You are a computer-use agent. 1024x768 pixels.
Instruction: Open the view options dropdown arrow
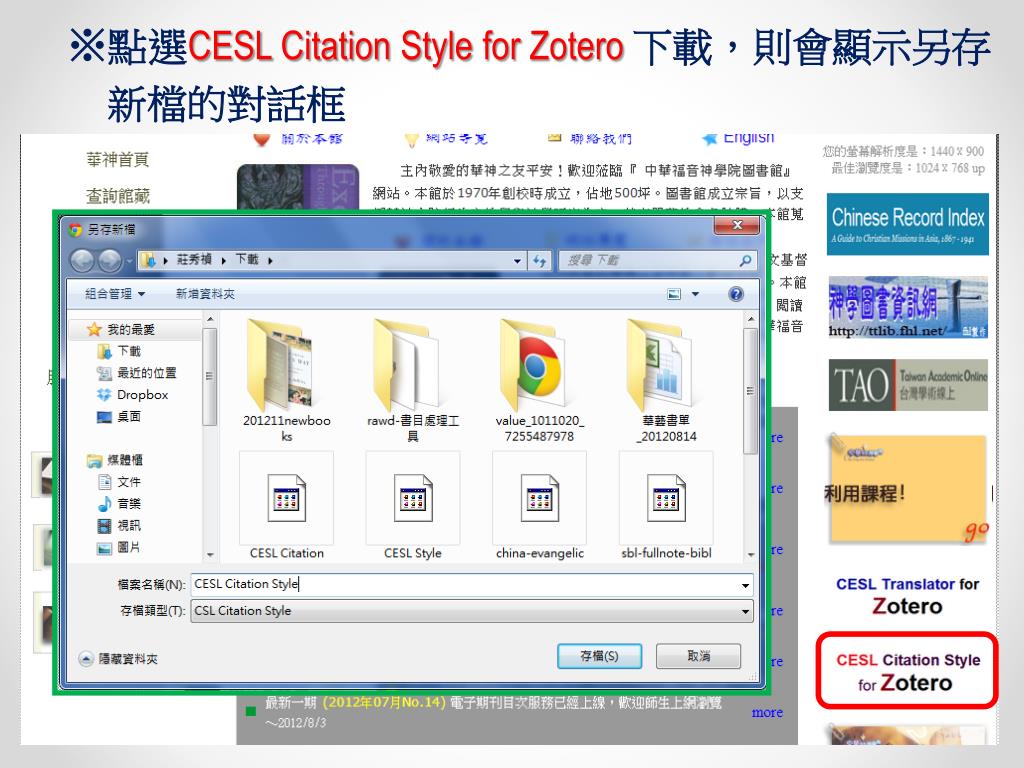[x=696, y=294]
